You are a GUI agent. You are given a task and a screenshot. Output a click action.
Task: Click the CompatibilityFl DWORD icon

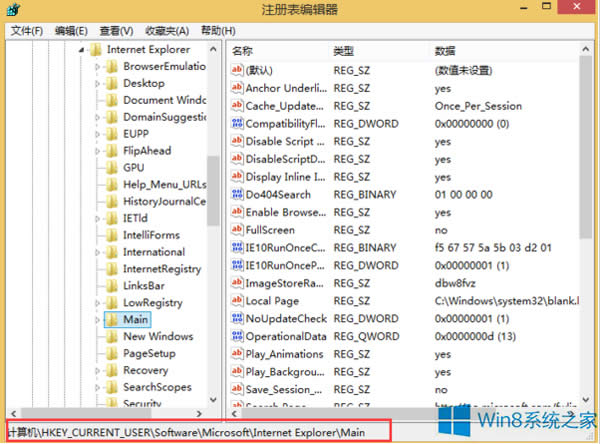[x=237, y=123]
